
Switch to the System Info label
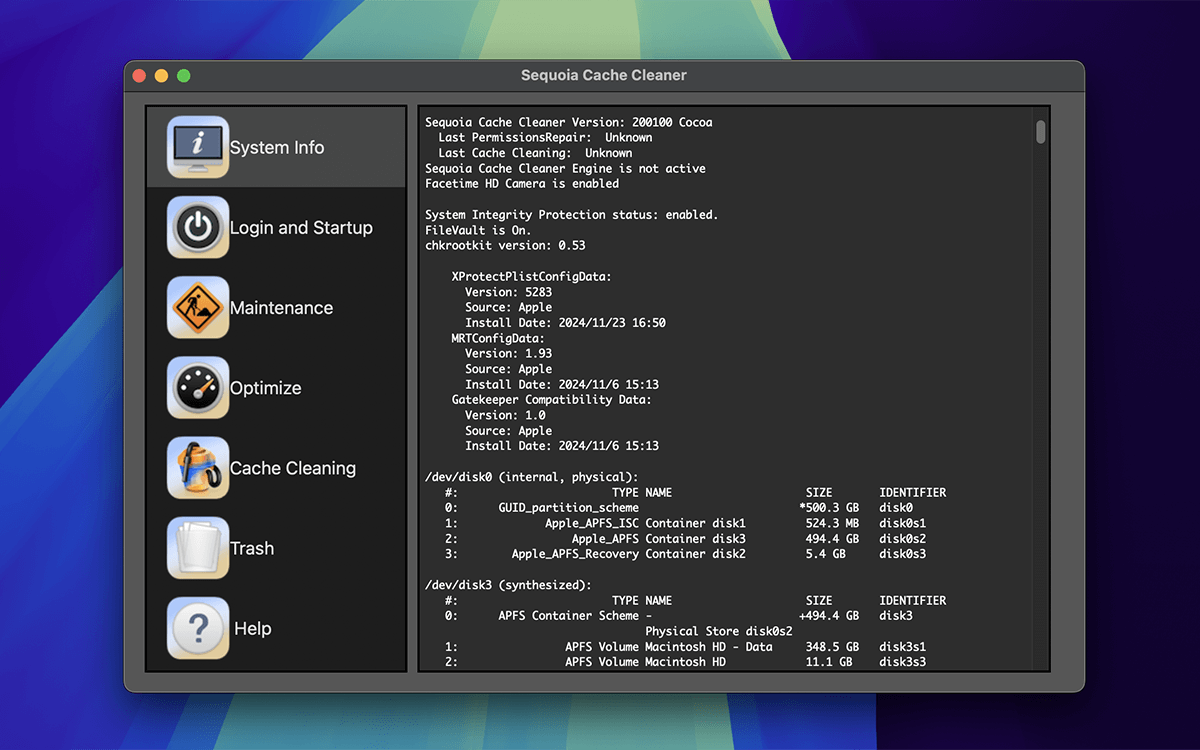pos(277,148)
